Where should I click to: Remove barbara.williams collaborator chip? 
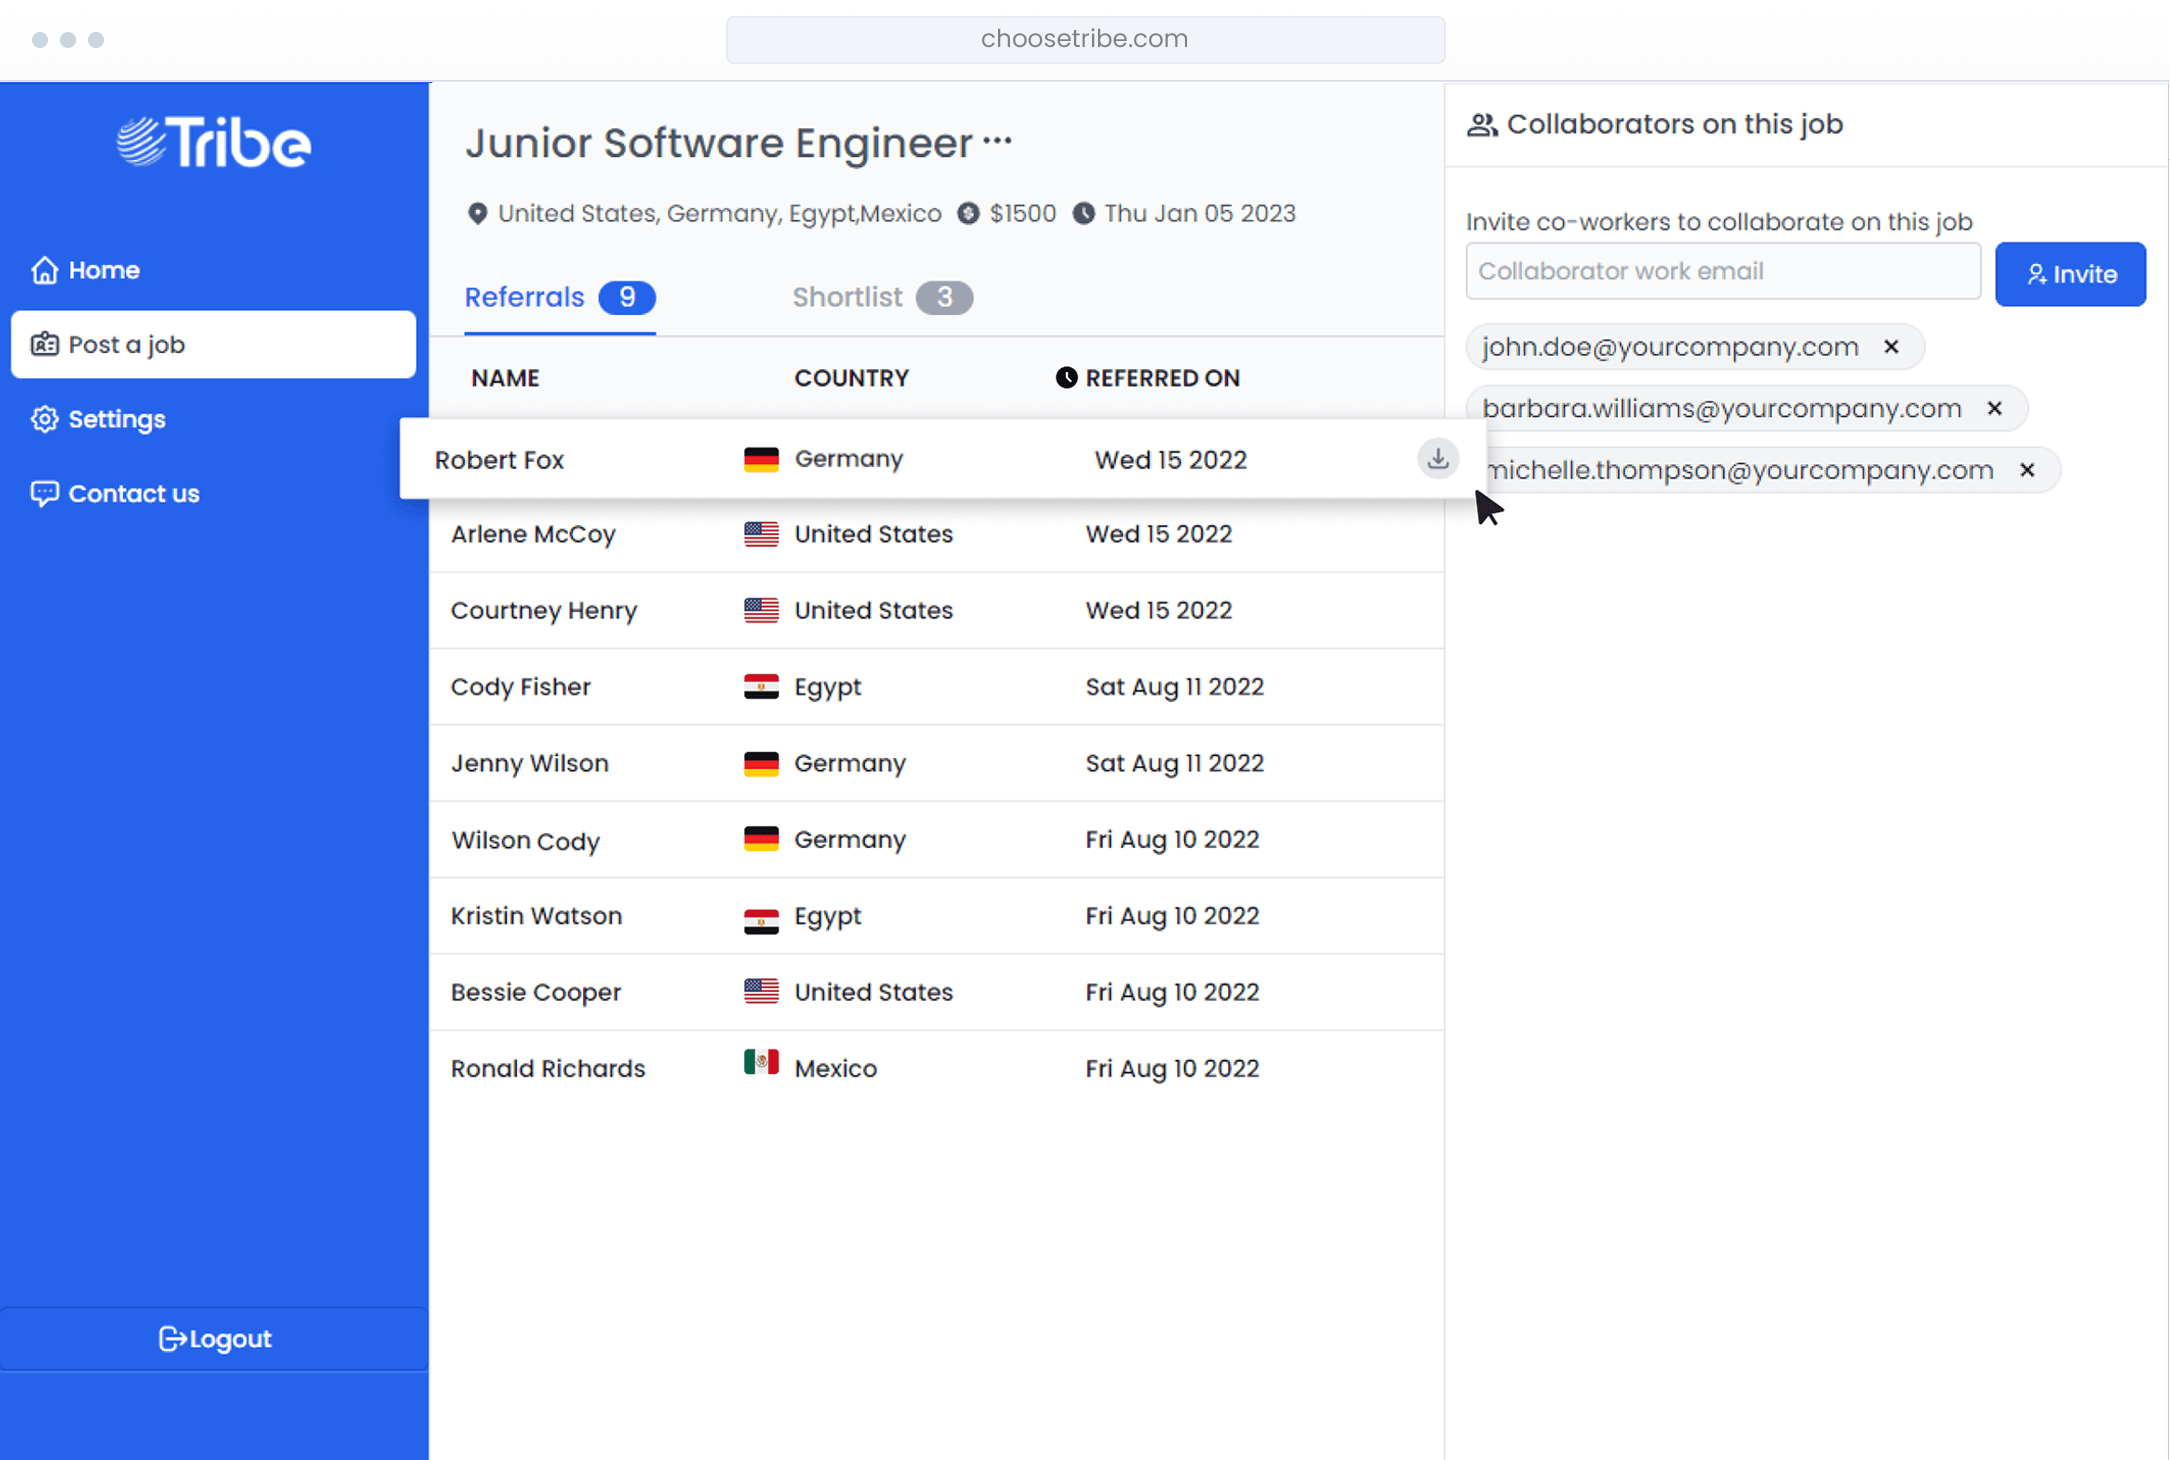pyautogui.click(x=1994, y=409)
